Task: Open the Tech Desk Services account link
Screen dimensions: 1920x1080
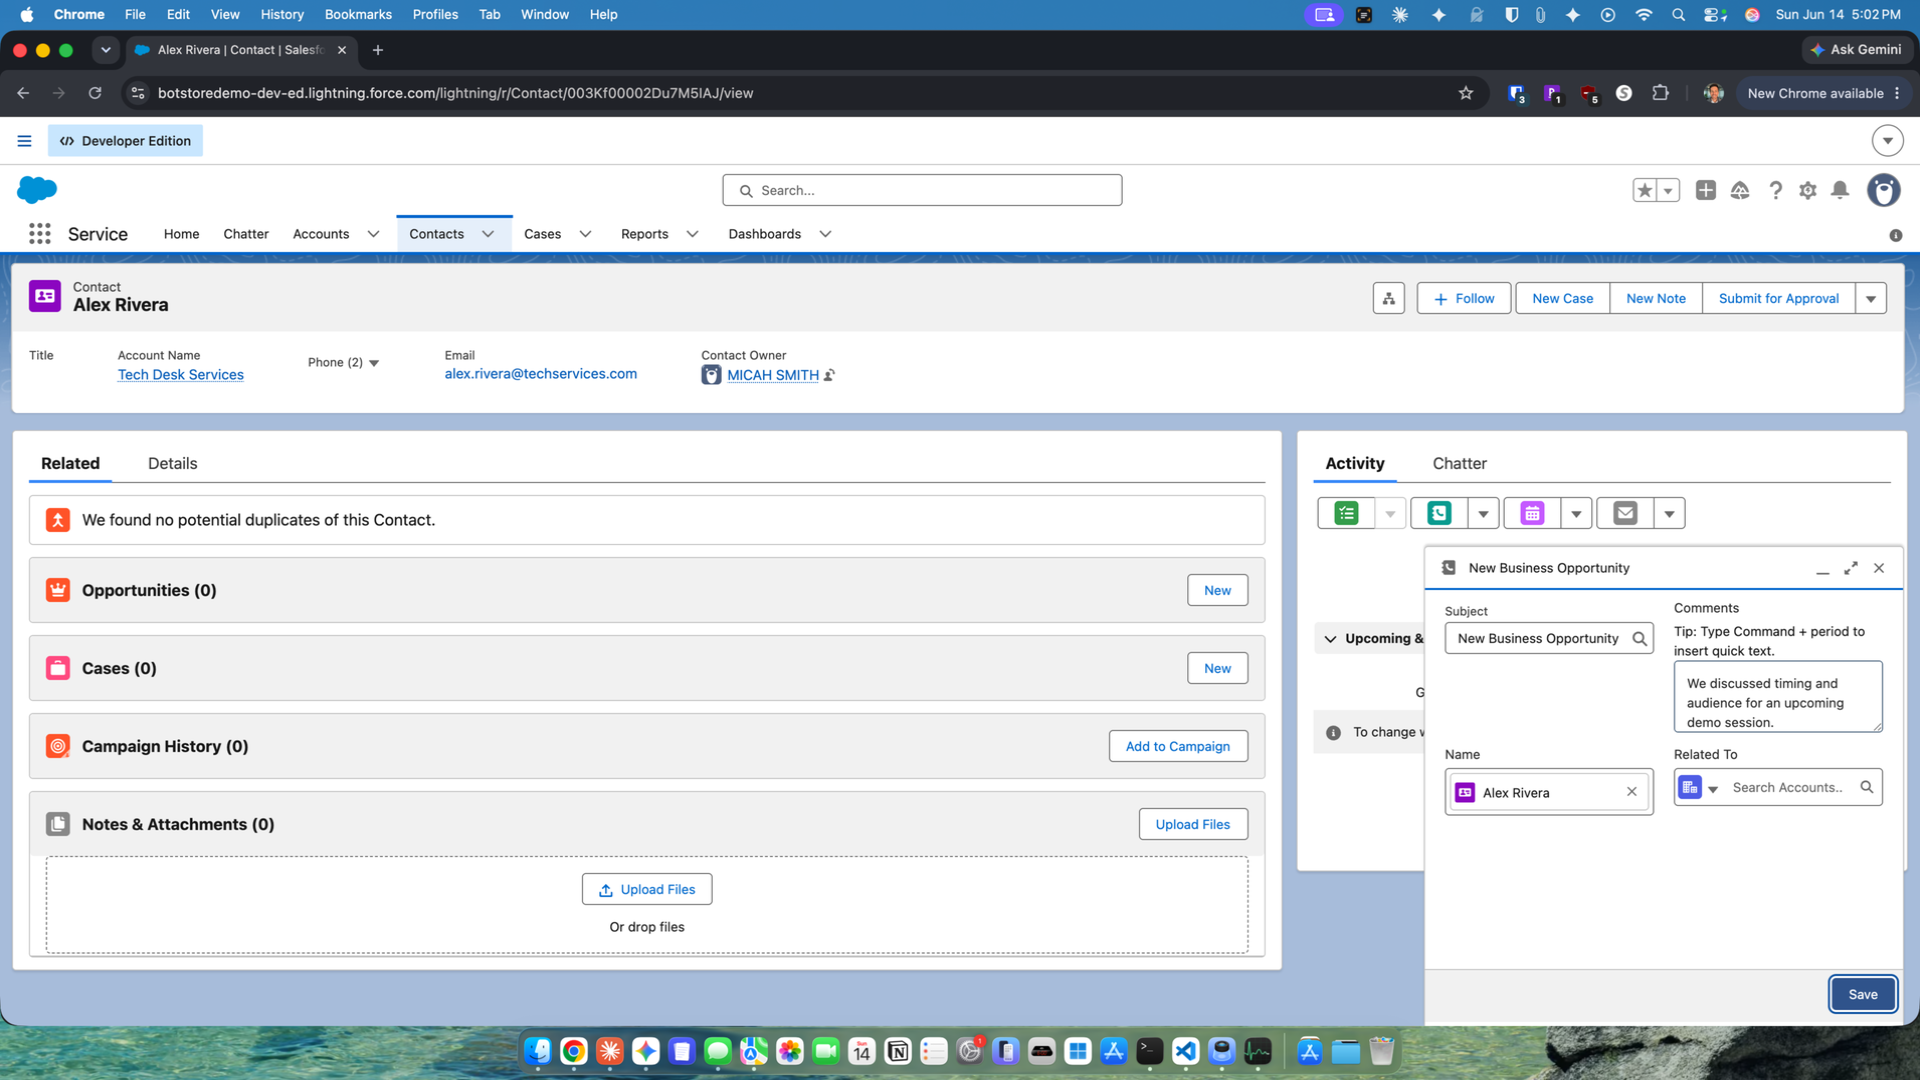Action: pos(180,375)
